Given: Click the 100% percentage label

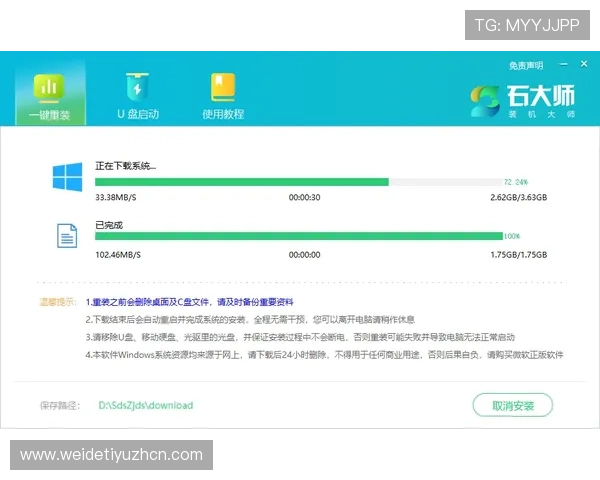Looking at the screenshot, I should [x=512, y=236].
